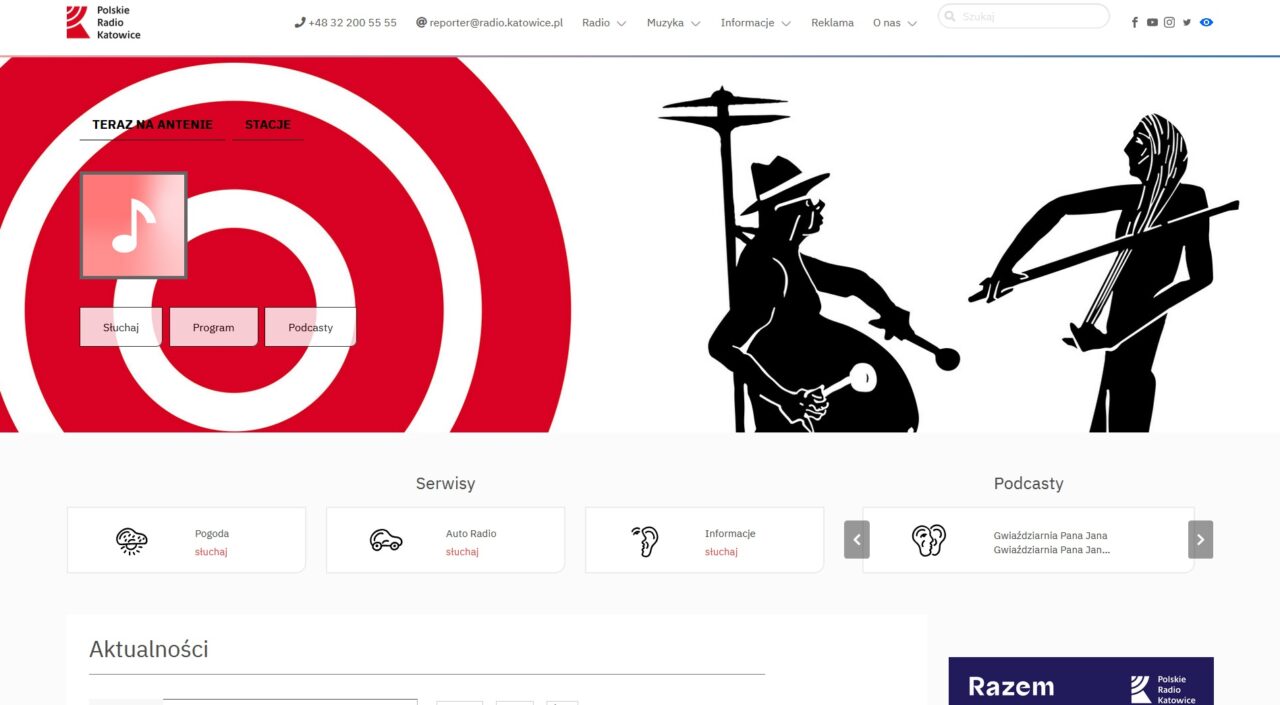
Task: Click słuchaj under Informacje service
Action: coord(721,552)
